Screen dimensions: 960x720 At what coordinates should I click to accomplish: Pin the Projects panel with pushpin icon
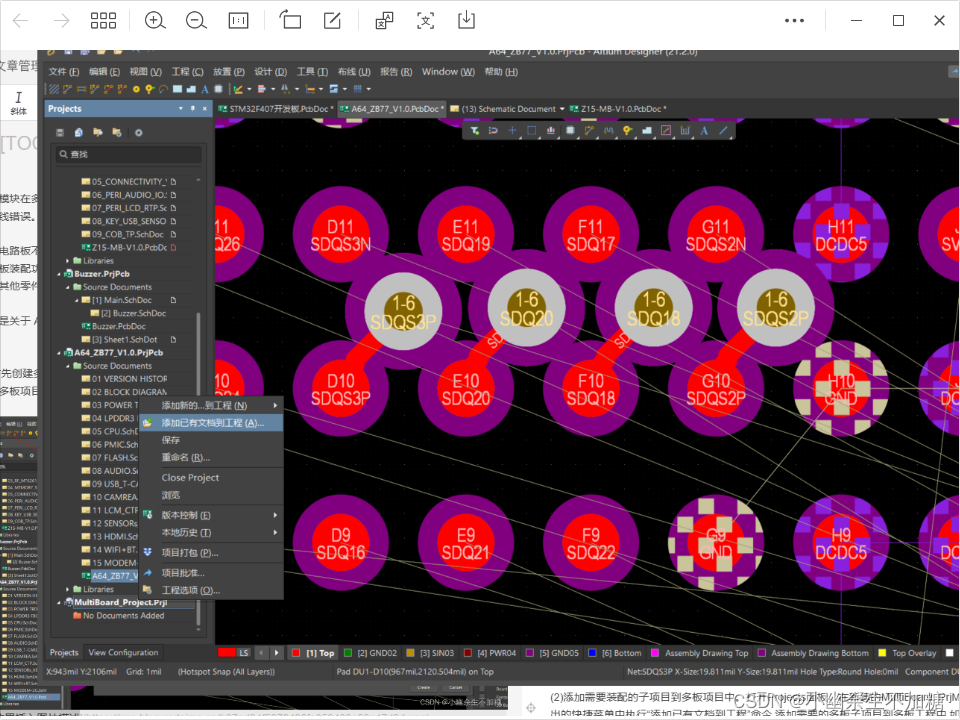point(193,108)
